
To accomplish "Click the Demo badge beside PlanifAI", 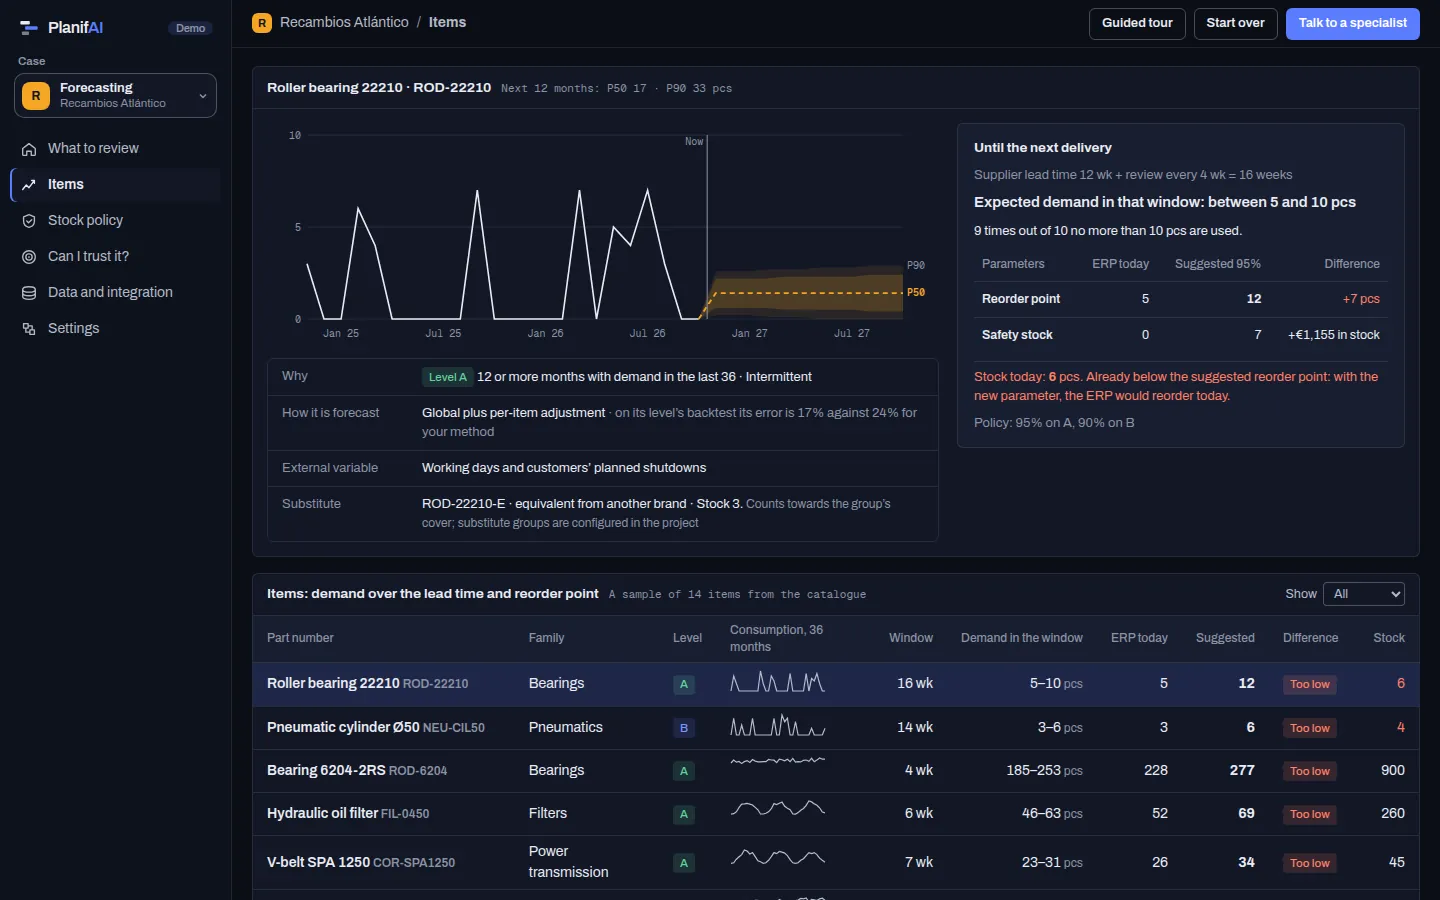I will (x=190, y=28).
